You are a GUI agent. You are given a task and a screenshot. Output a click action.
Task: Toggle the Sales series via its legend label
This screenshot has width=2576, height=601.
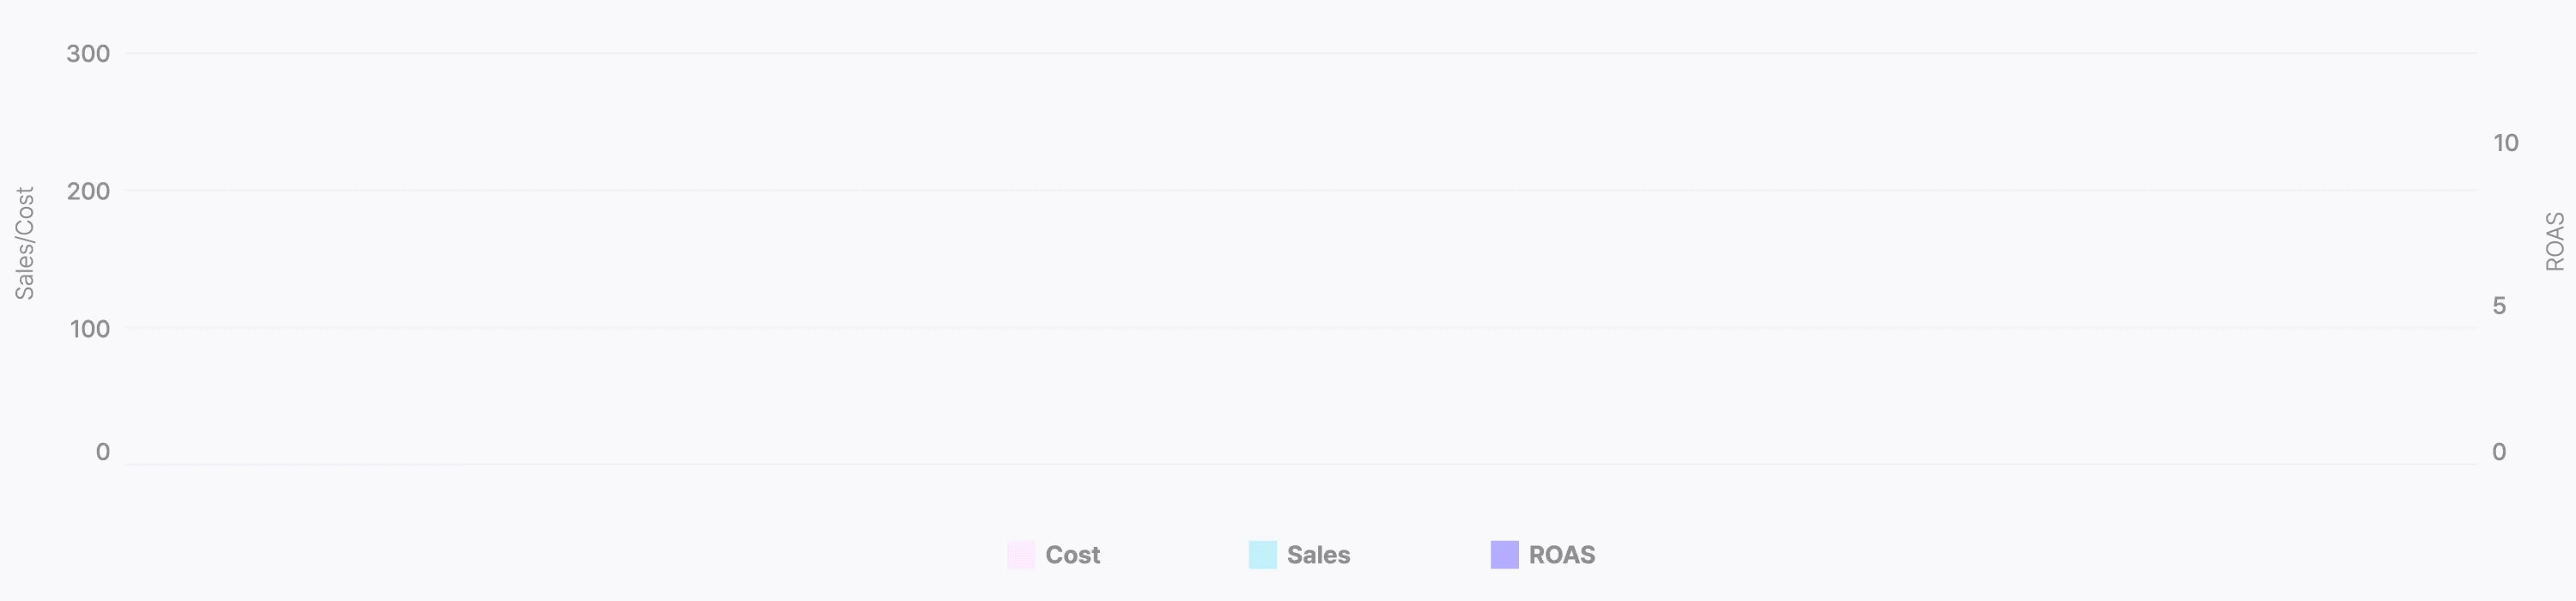1319,555
